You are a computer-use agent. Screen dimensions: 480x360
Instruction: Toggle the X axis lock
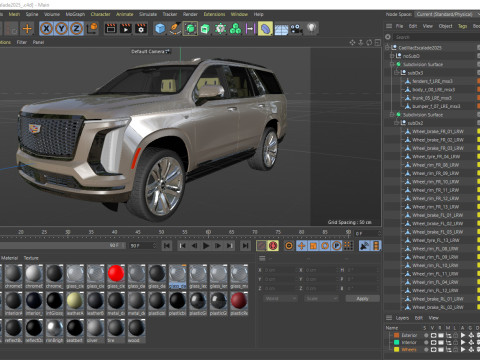(x=46, y=29)
